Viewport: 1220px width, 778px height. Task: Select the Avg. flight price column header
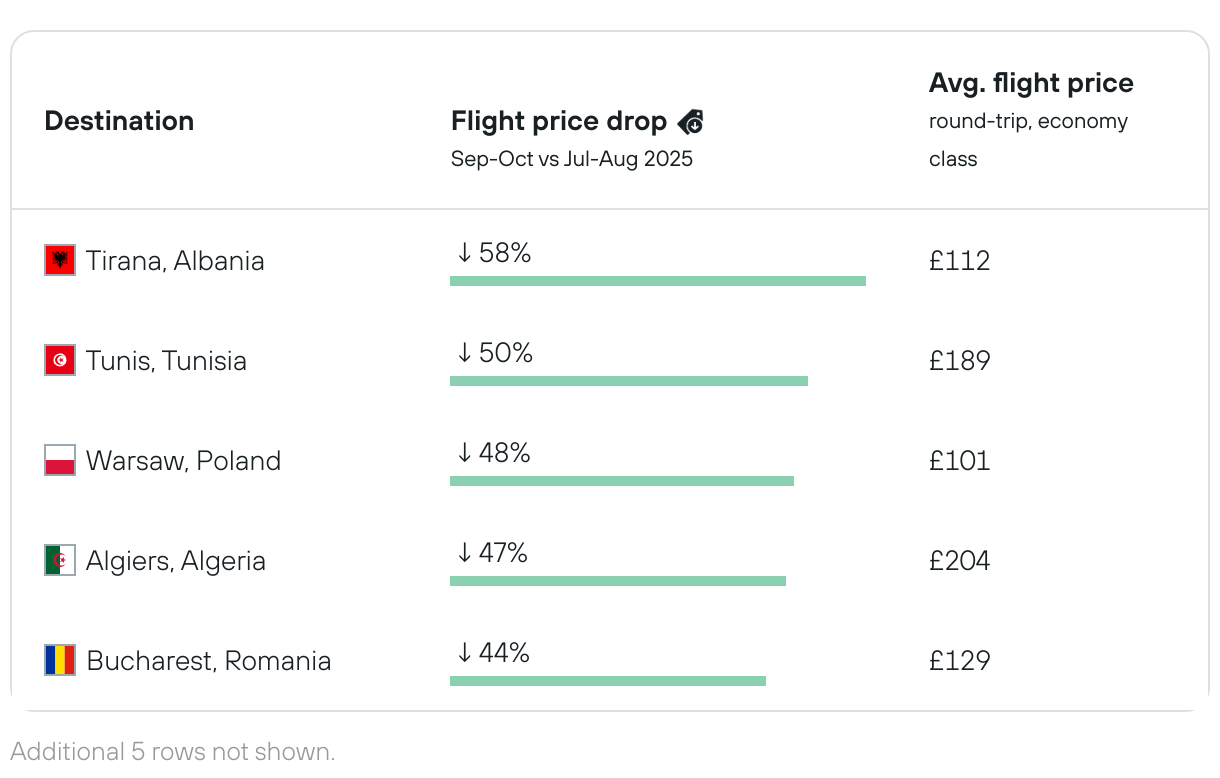point(1031,83)
